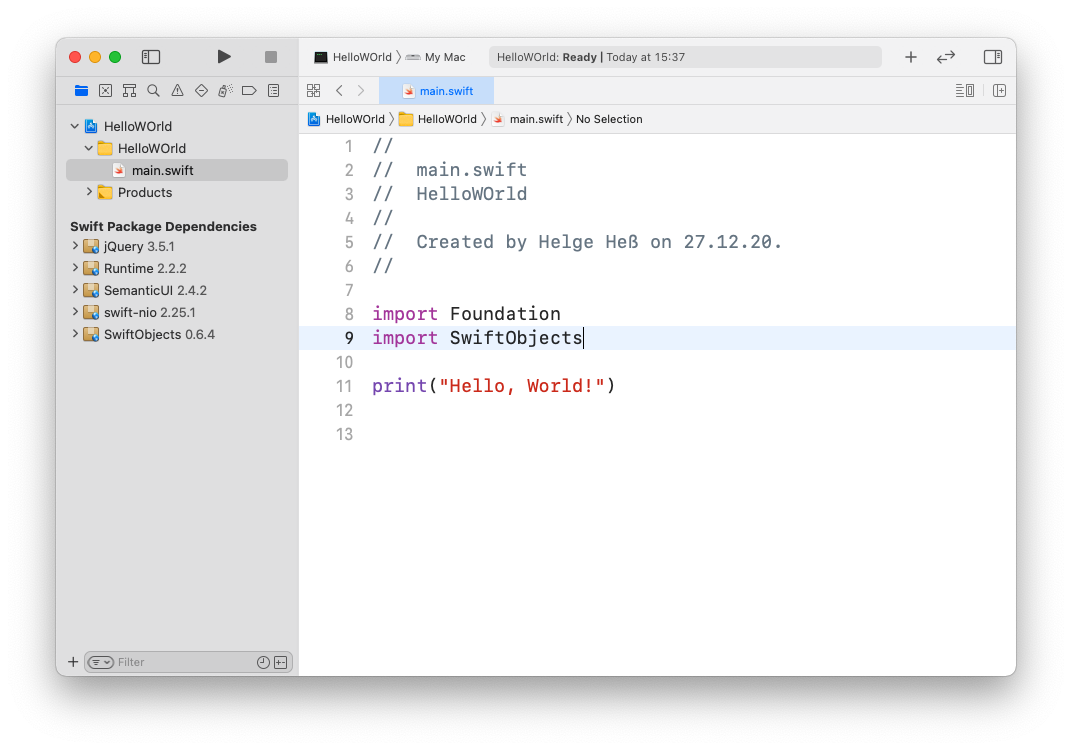Select the jQuery 3.5.1 package row
Image resolution: width=1072 pixels, height=750 pixels.
(x=177, y=246)
